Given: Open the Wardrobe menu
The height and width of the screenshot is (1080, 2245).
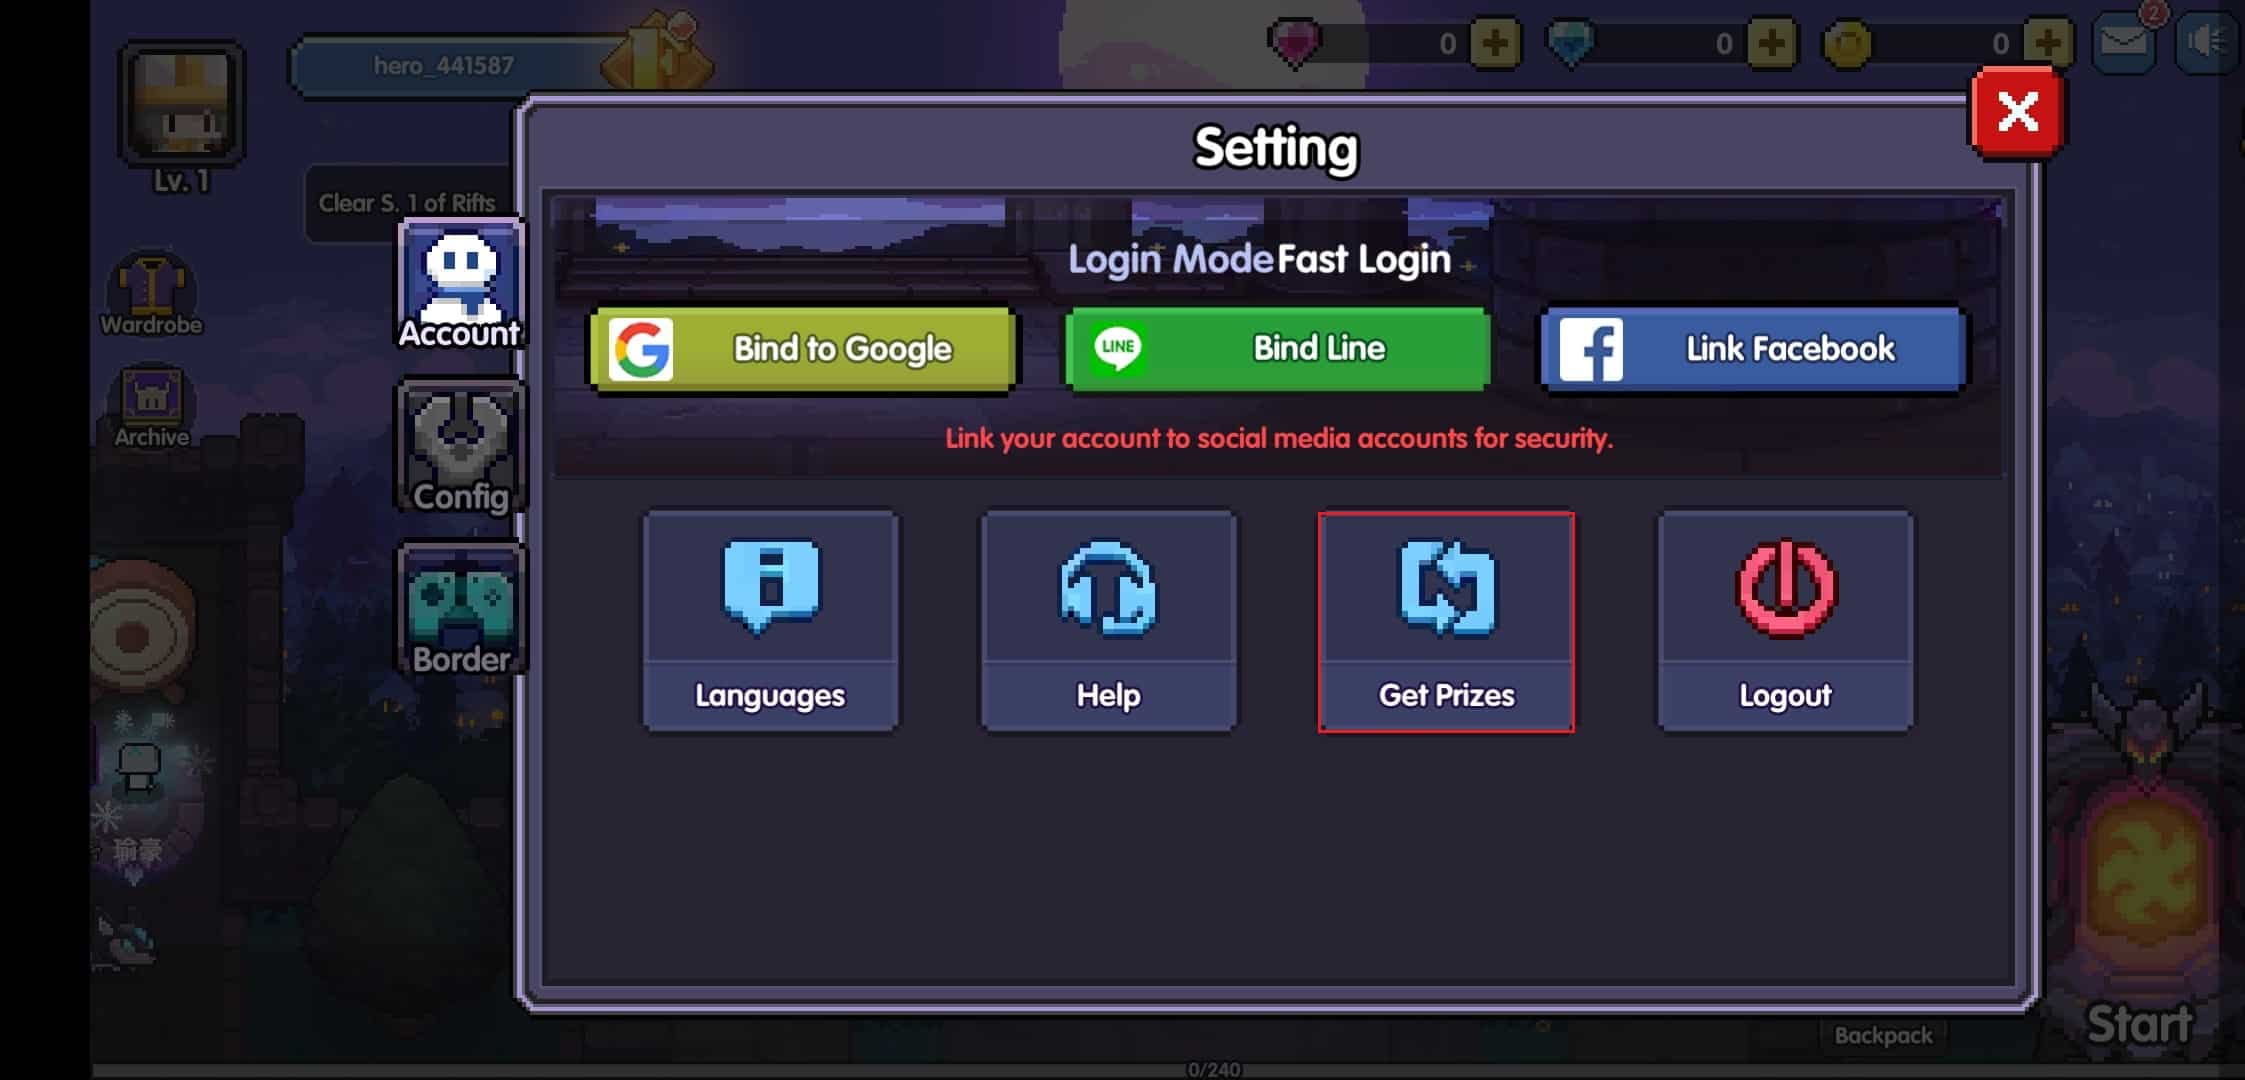Looking at the screenshot, I should pos(151,295).
